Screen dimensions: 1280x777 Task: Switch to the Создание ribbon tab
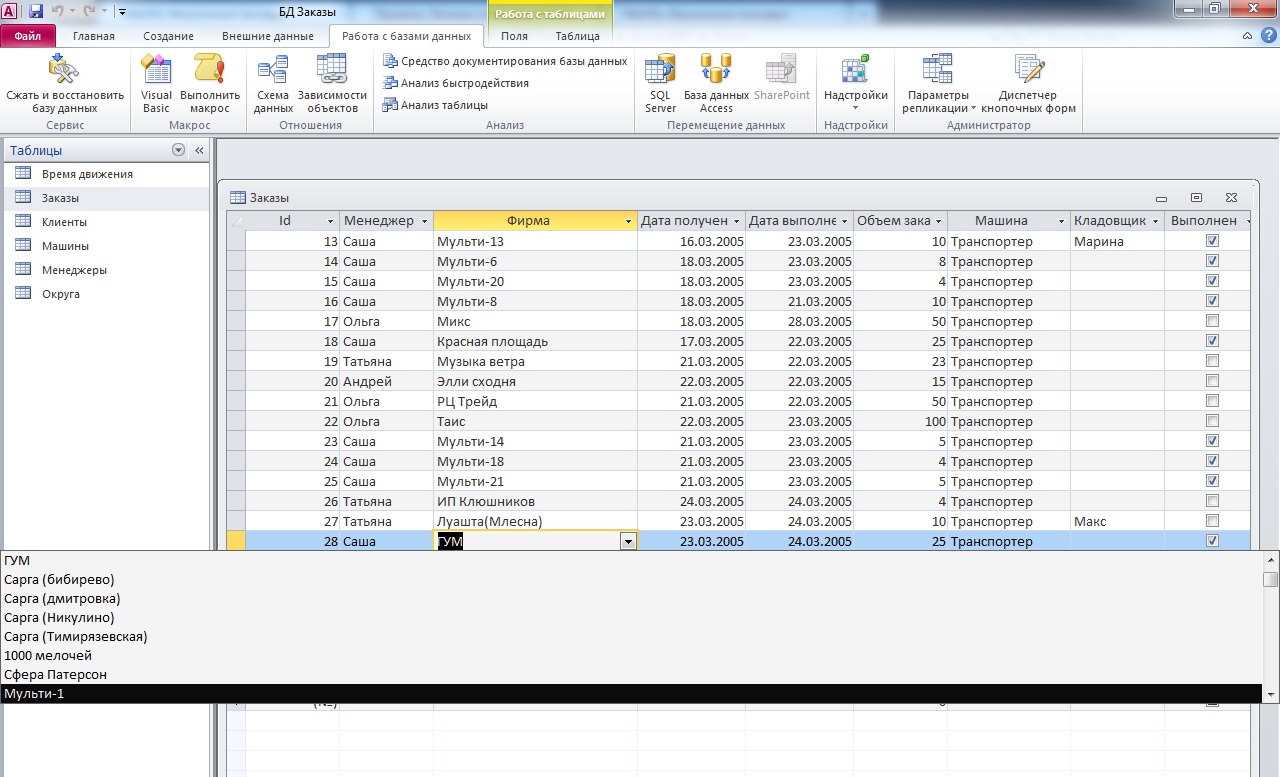168,36
